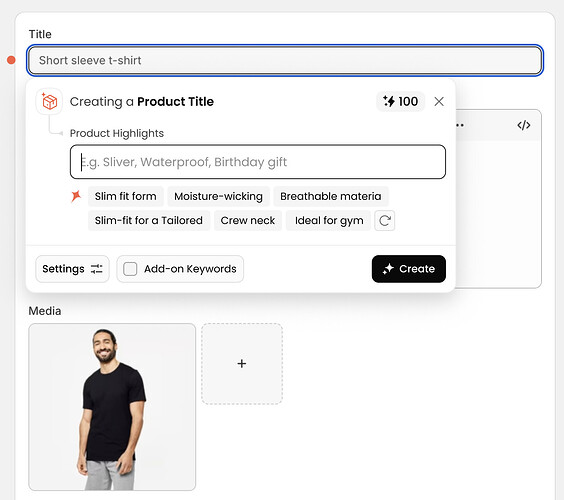Add the Crew neck highlight chip
The image size is (564, 500).
click(248, 220)
